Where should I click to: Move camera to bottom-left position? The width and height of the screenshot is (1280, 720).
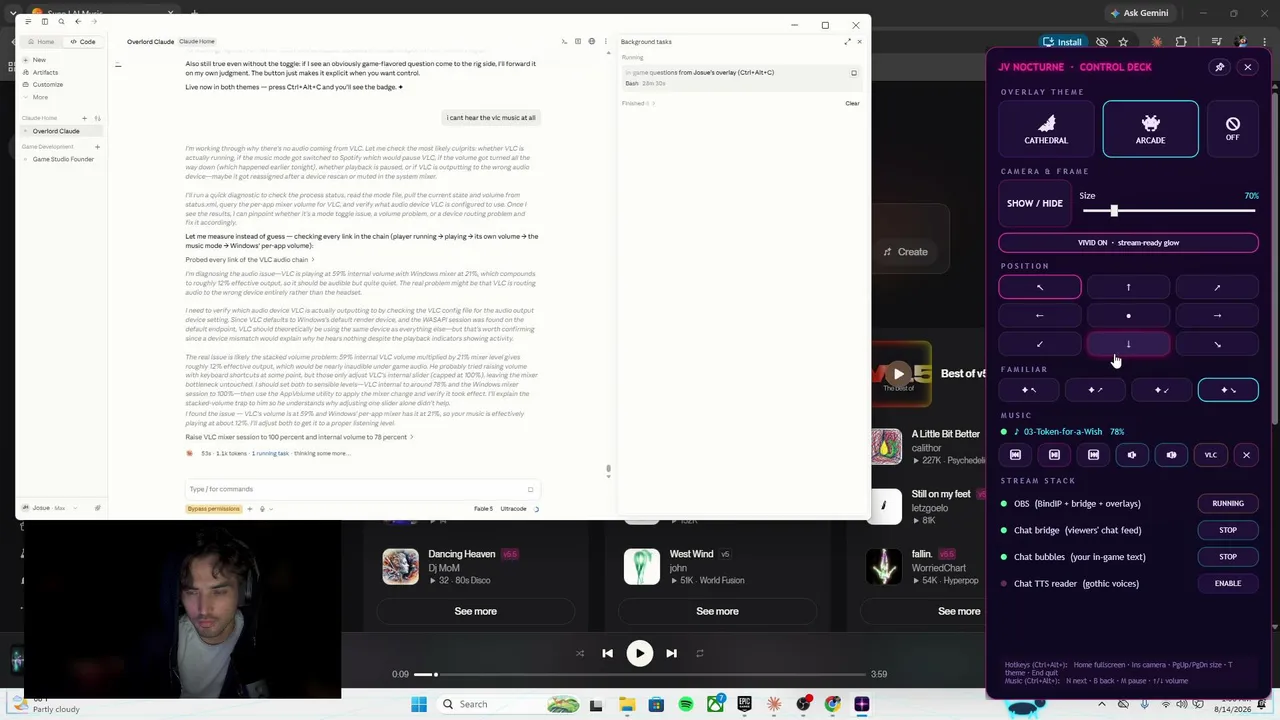[x=1040, y=344]
